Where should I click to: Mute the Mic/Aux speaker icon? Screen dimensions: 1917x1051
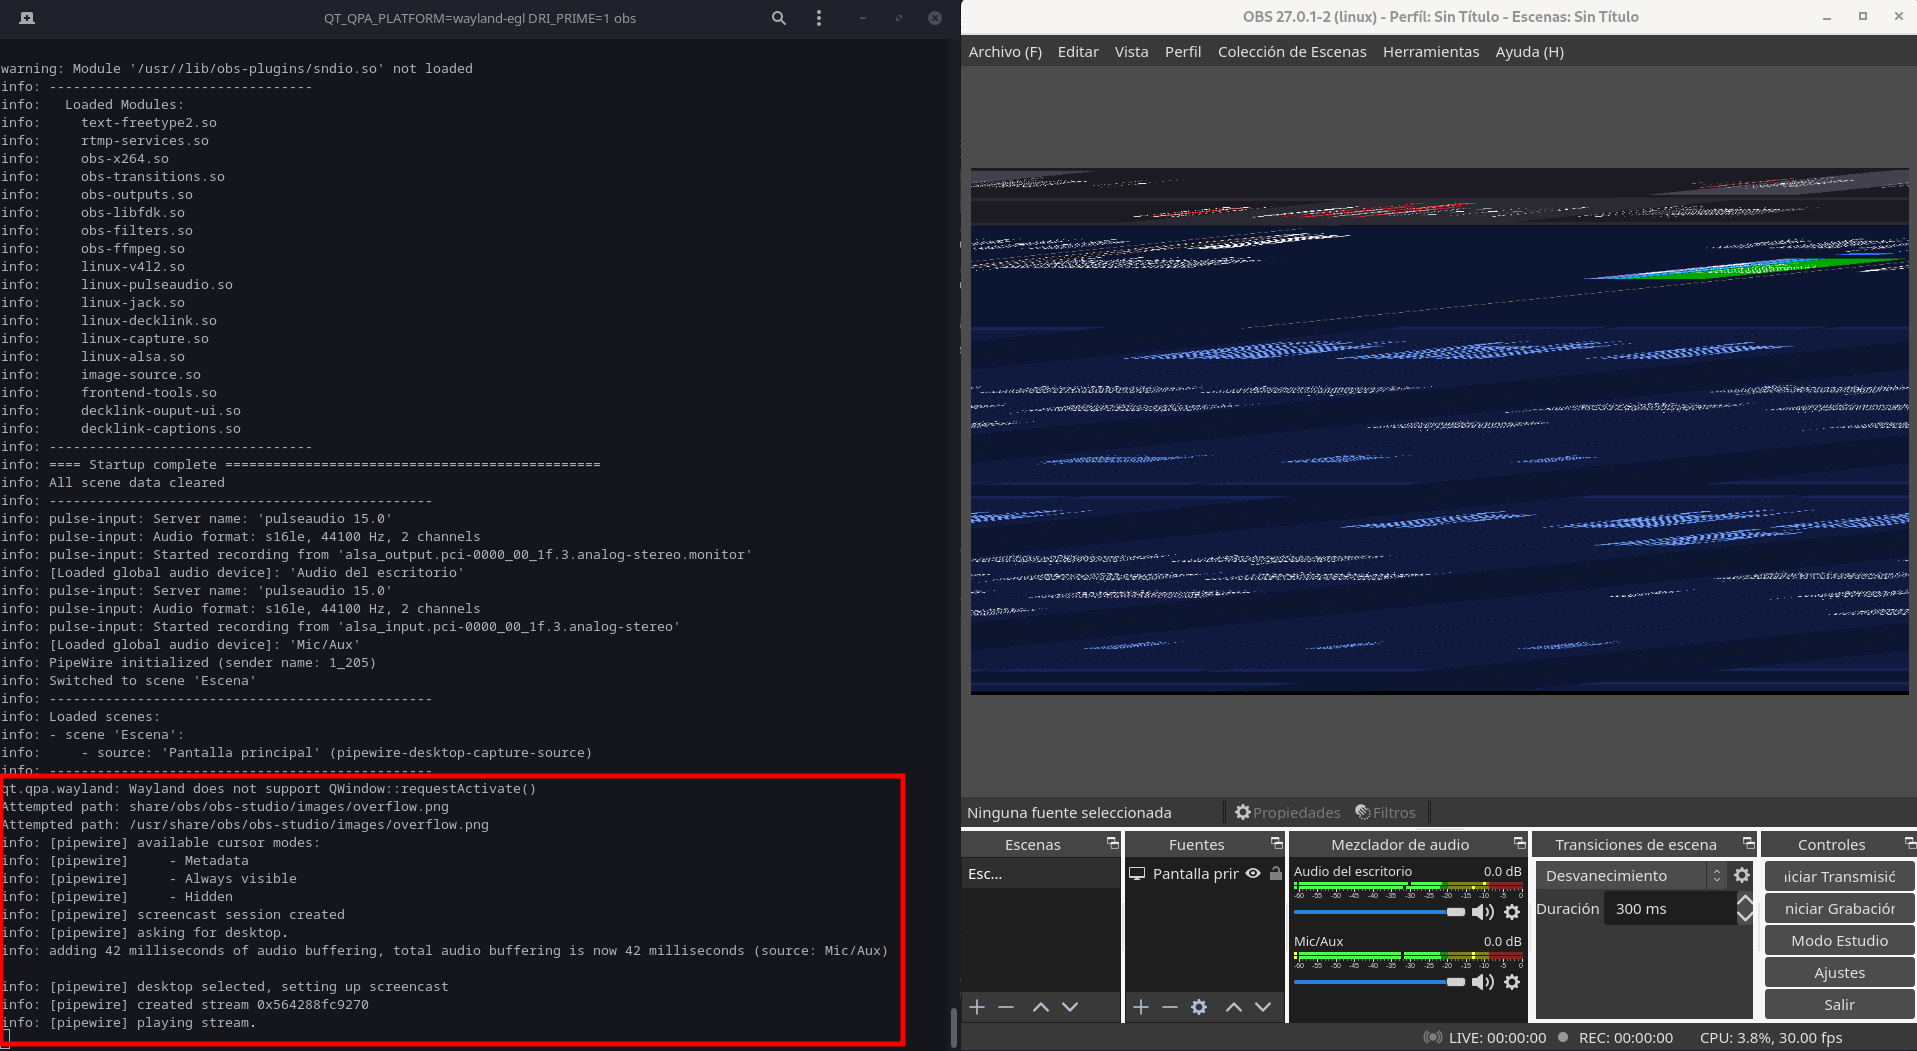pos(1482,981)
